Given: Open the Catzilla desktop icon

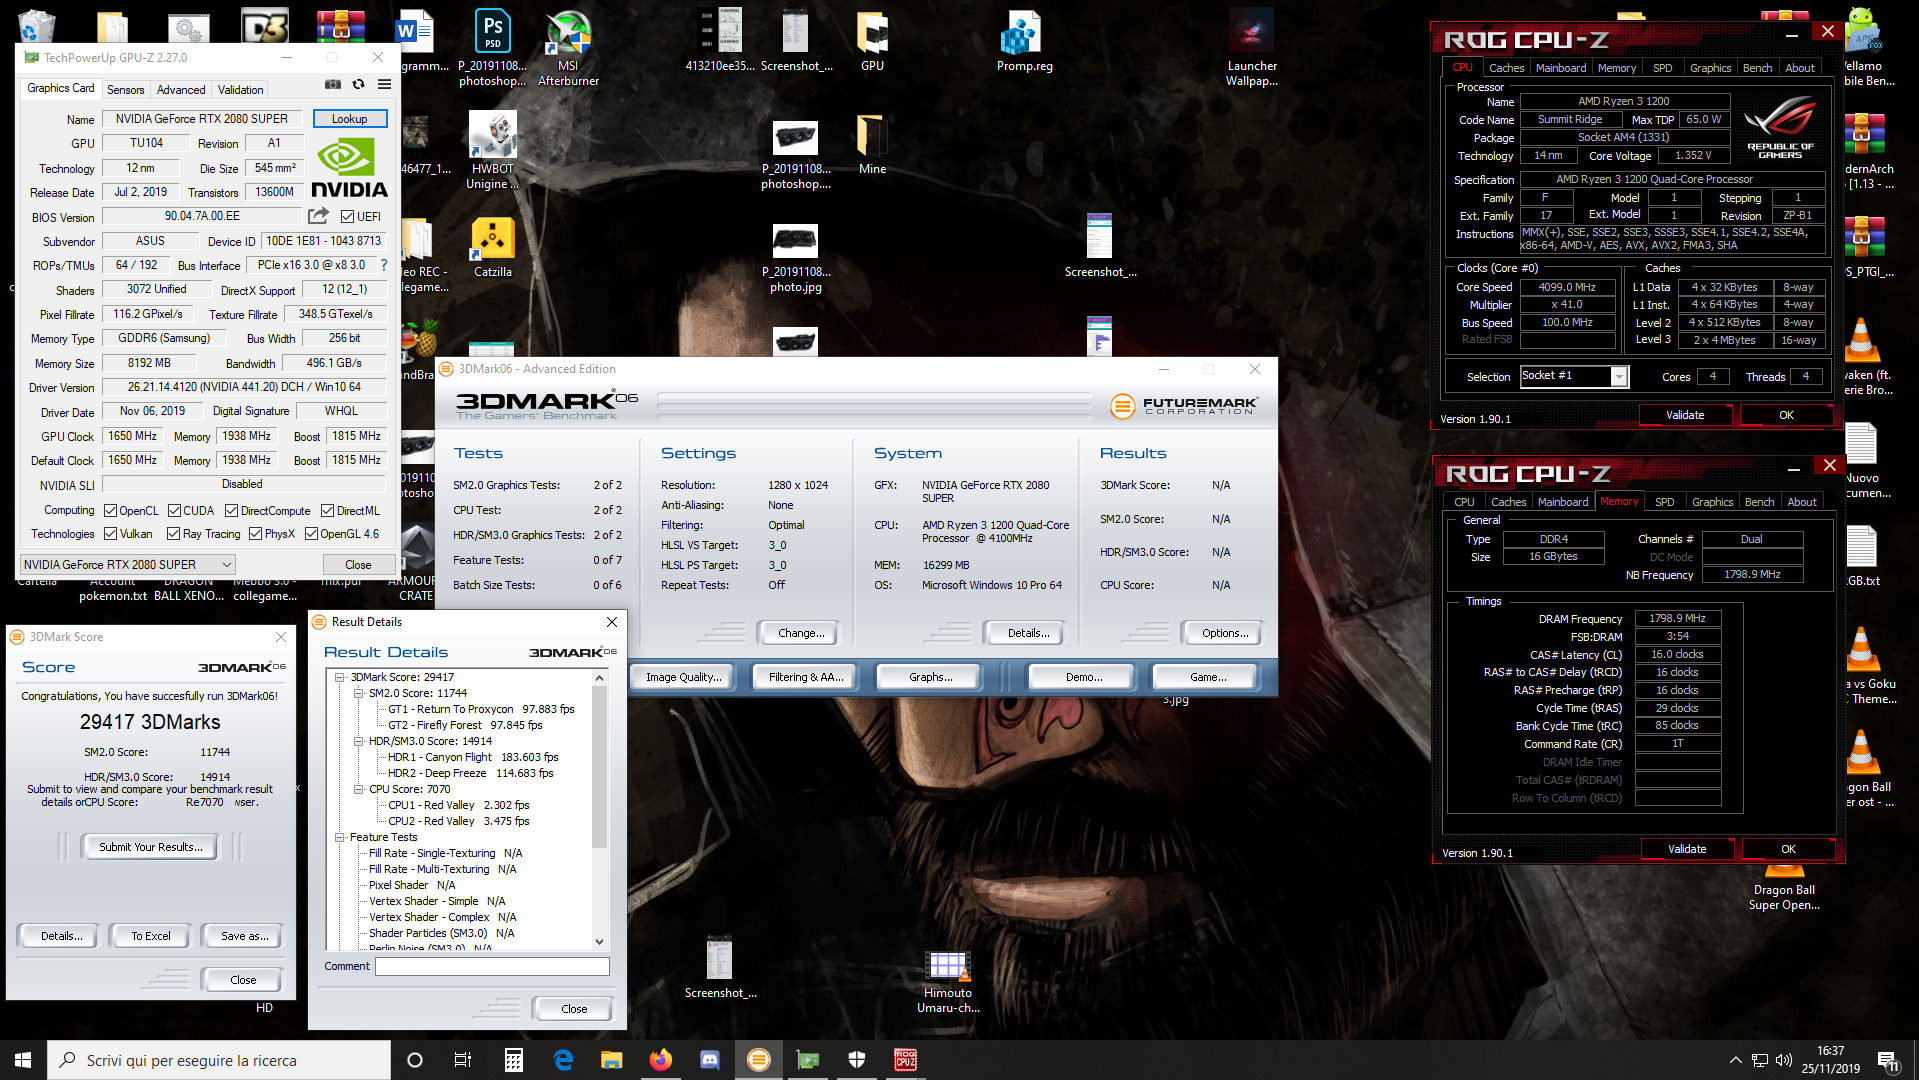Looking at the screenshot, I should click(492, 248).
